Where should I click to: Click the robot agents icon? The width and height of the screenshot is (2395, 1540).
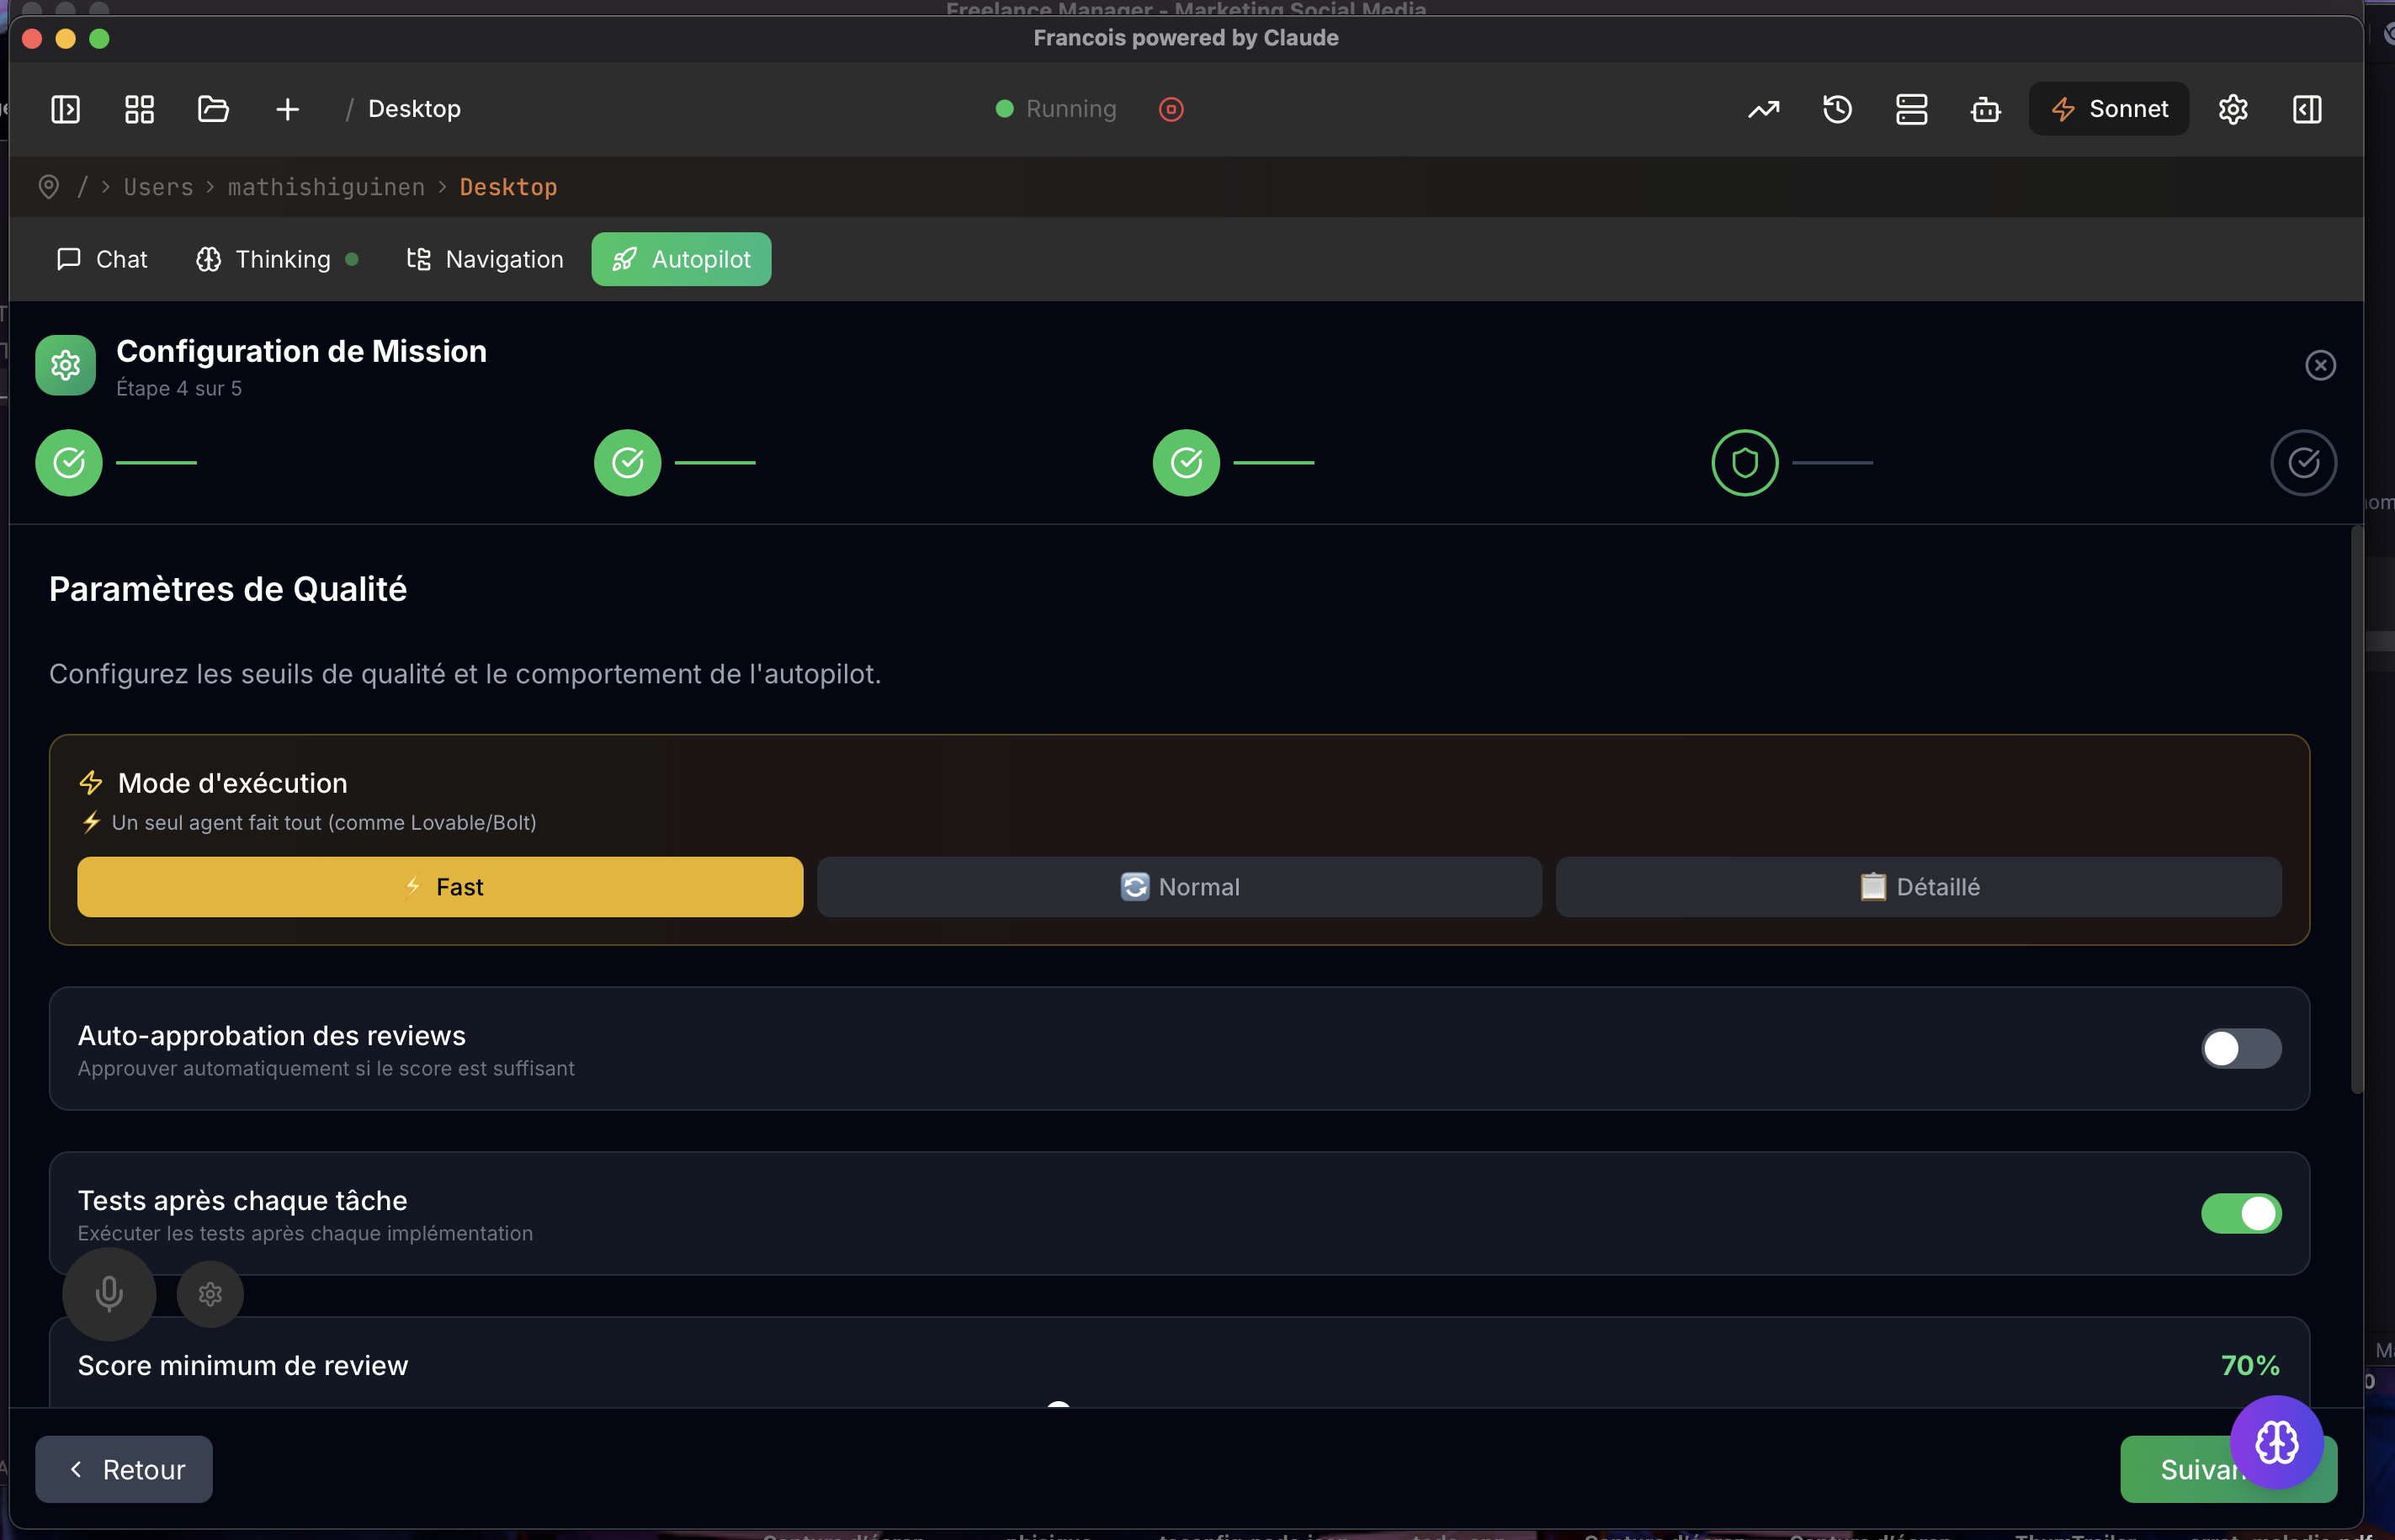pyautogui.click(x=1986, y=109)
